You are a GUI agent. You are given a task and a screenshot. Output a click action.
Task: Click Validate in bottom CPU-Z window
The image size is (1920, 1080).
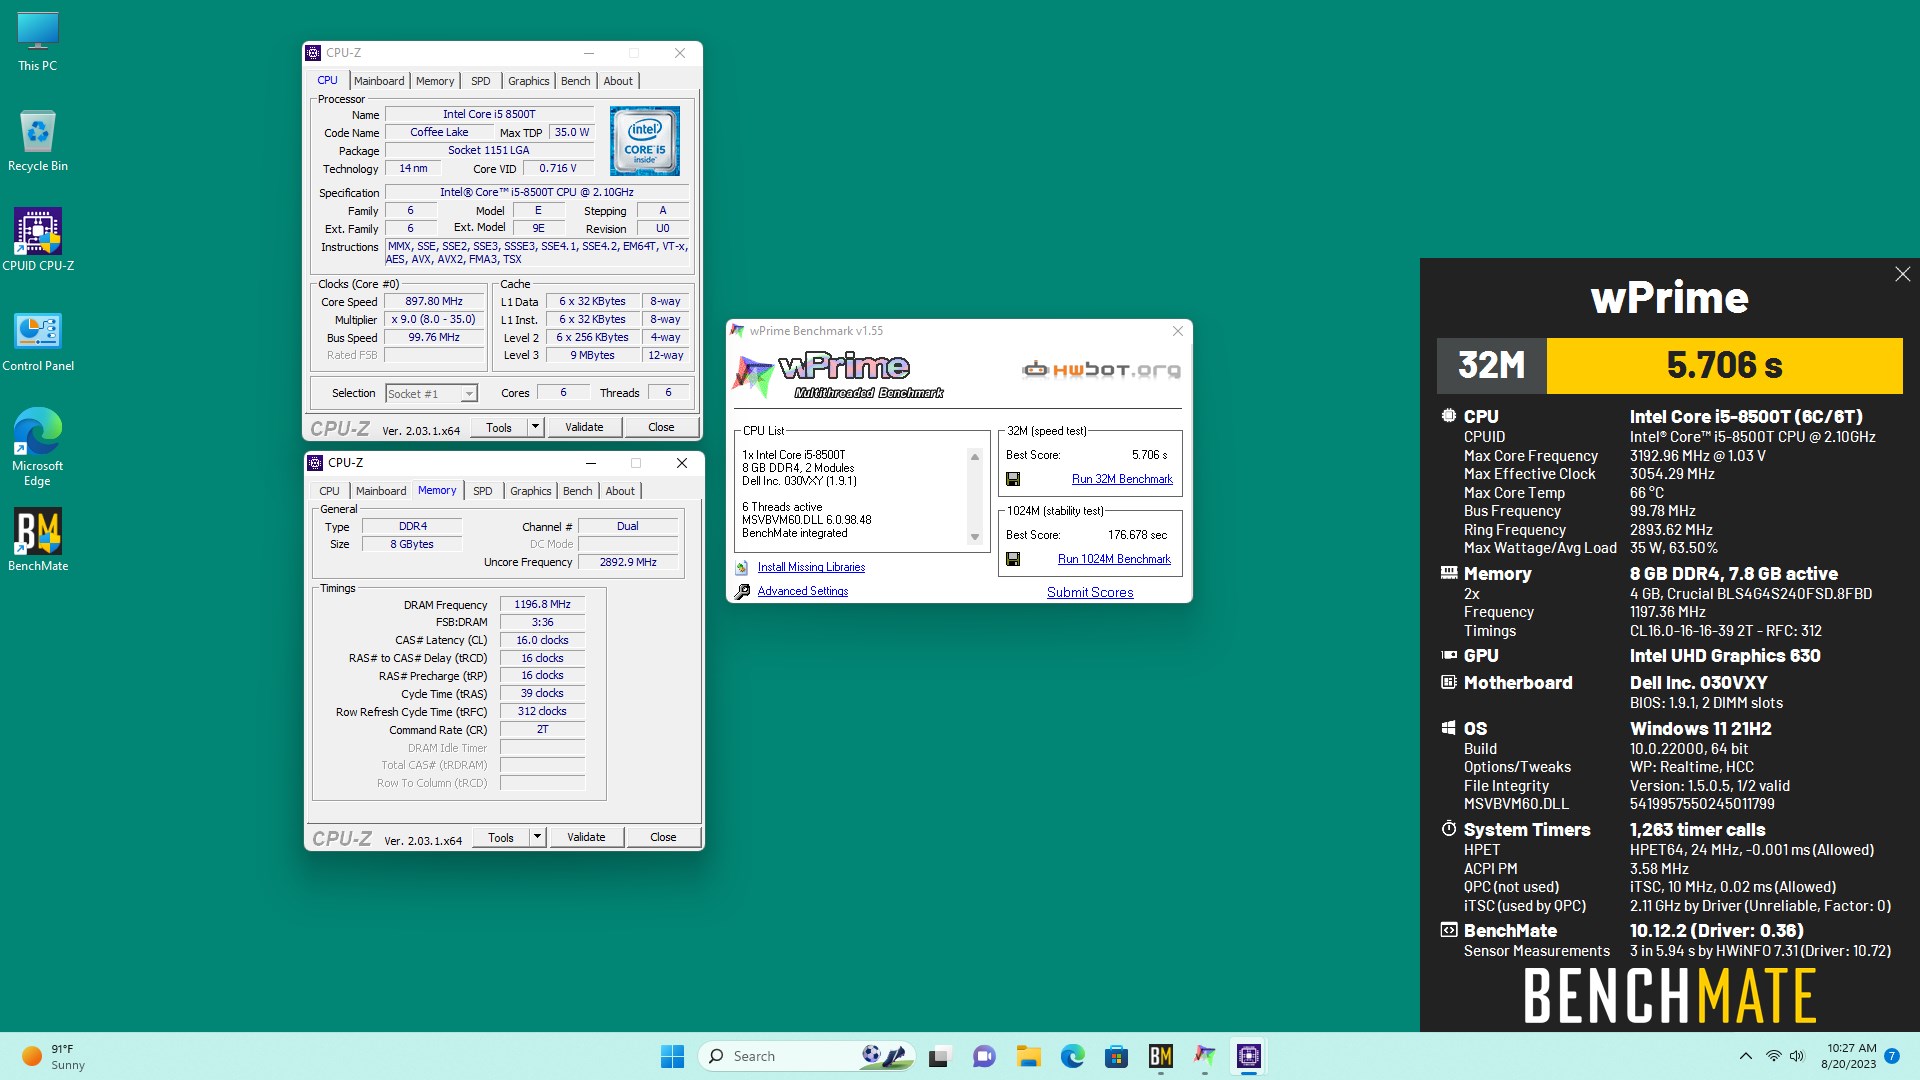click(586, 837)
